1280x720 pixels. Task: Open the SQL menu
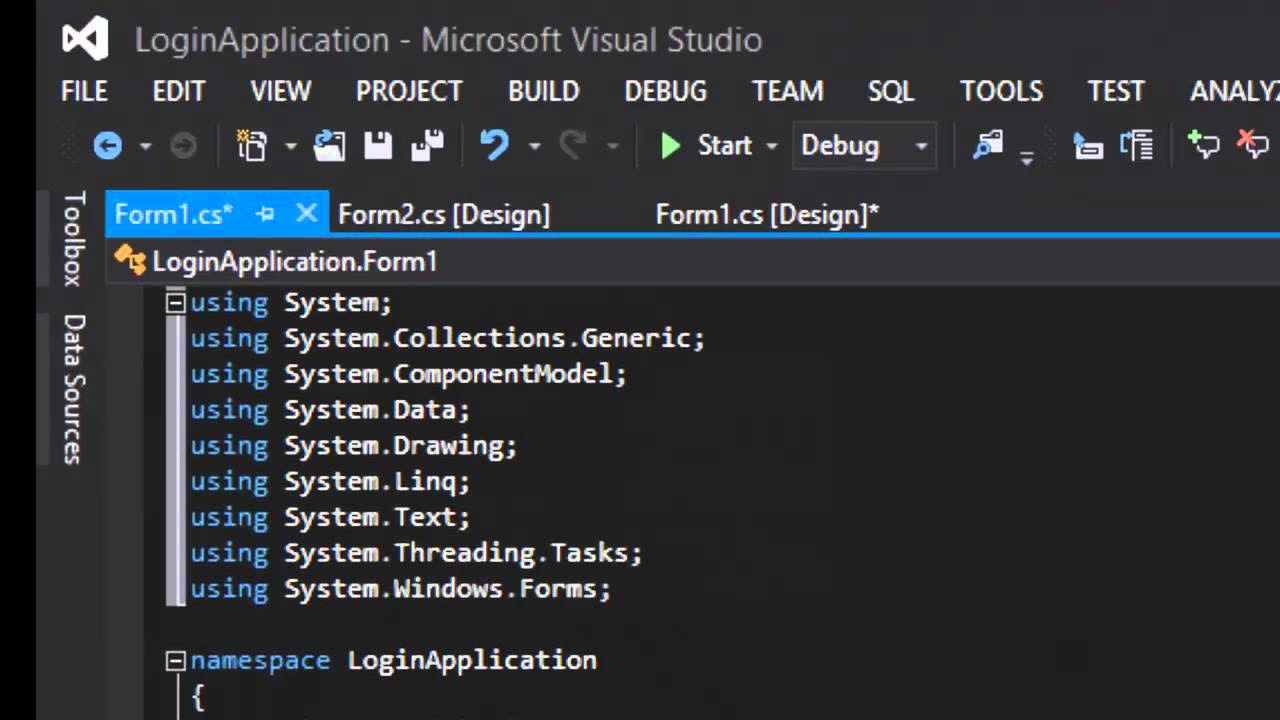pyautogui.click(x=891, y=91)
